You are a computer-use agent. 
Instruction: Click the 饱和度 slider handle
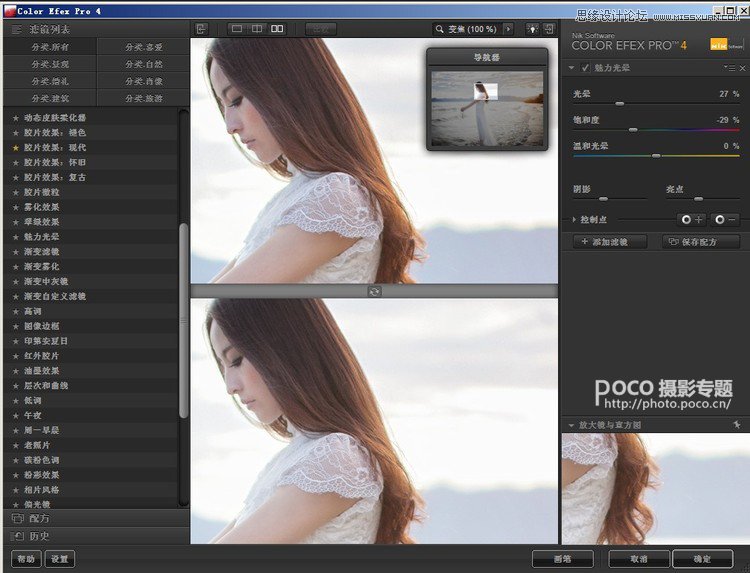[x=633, y=130]
